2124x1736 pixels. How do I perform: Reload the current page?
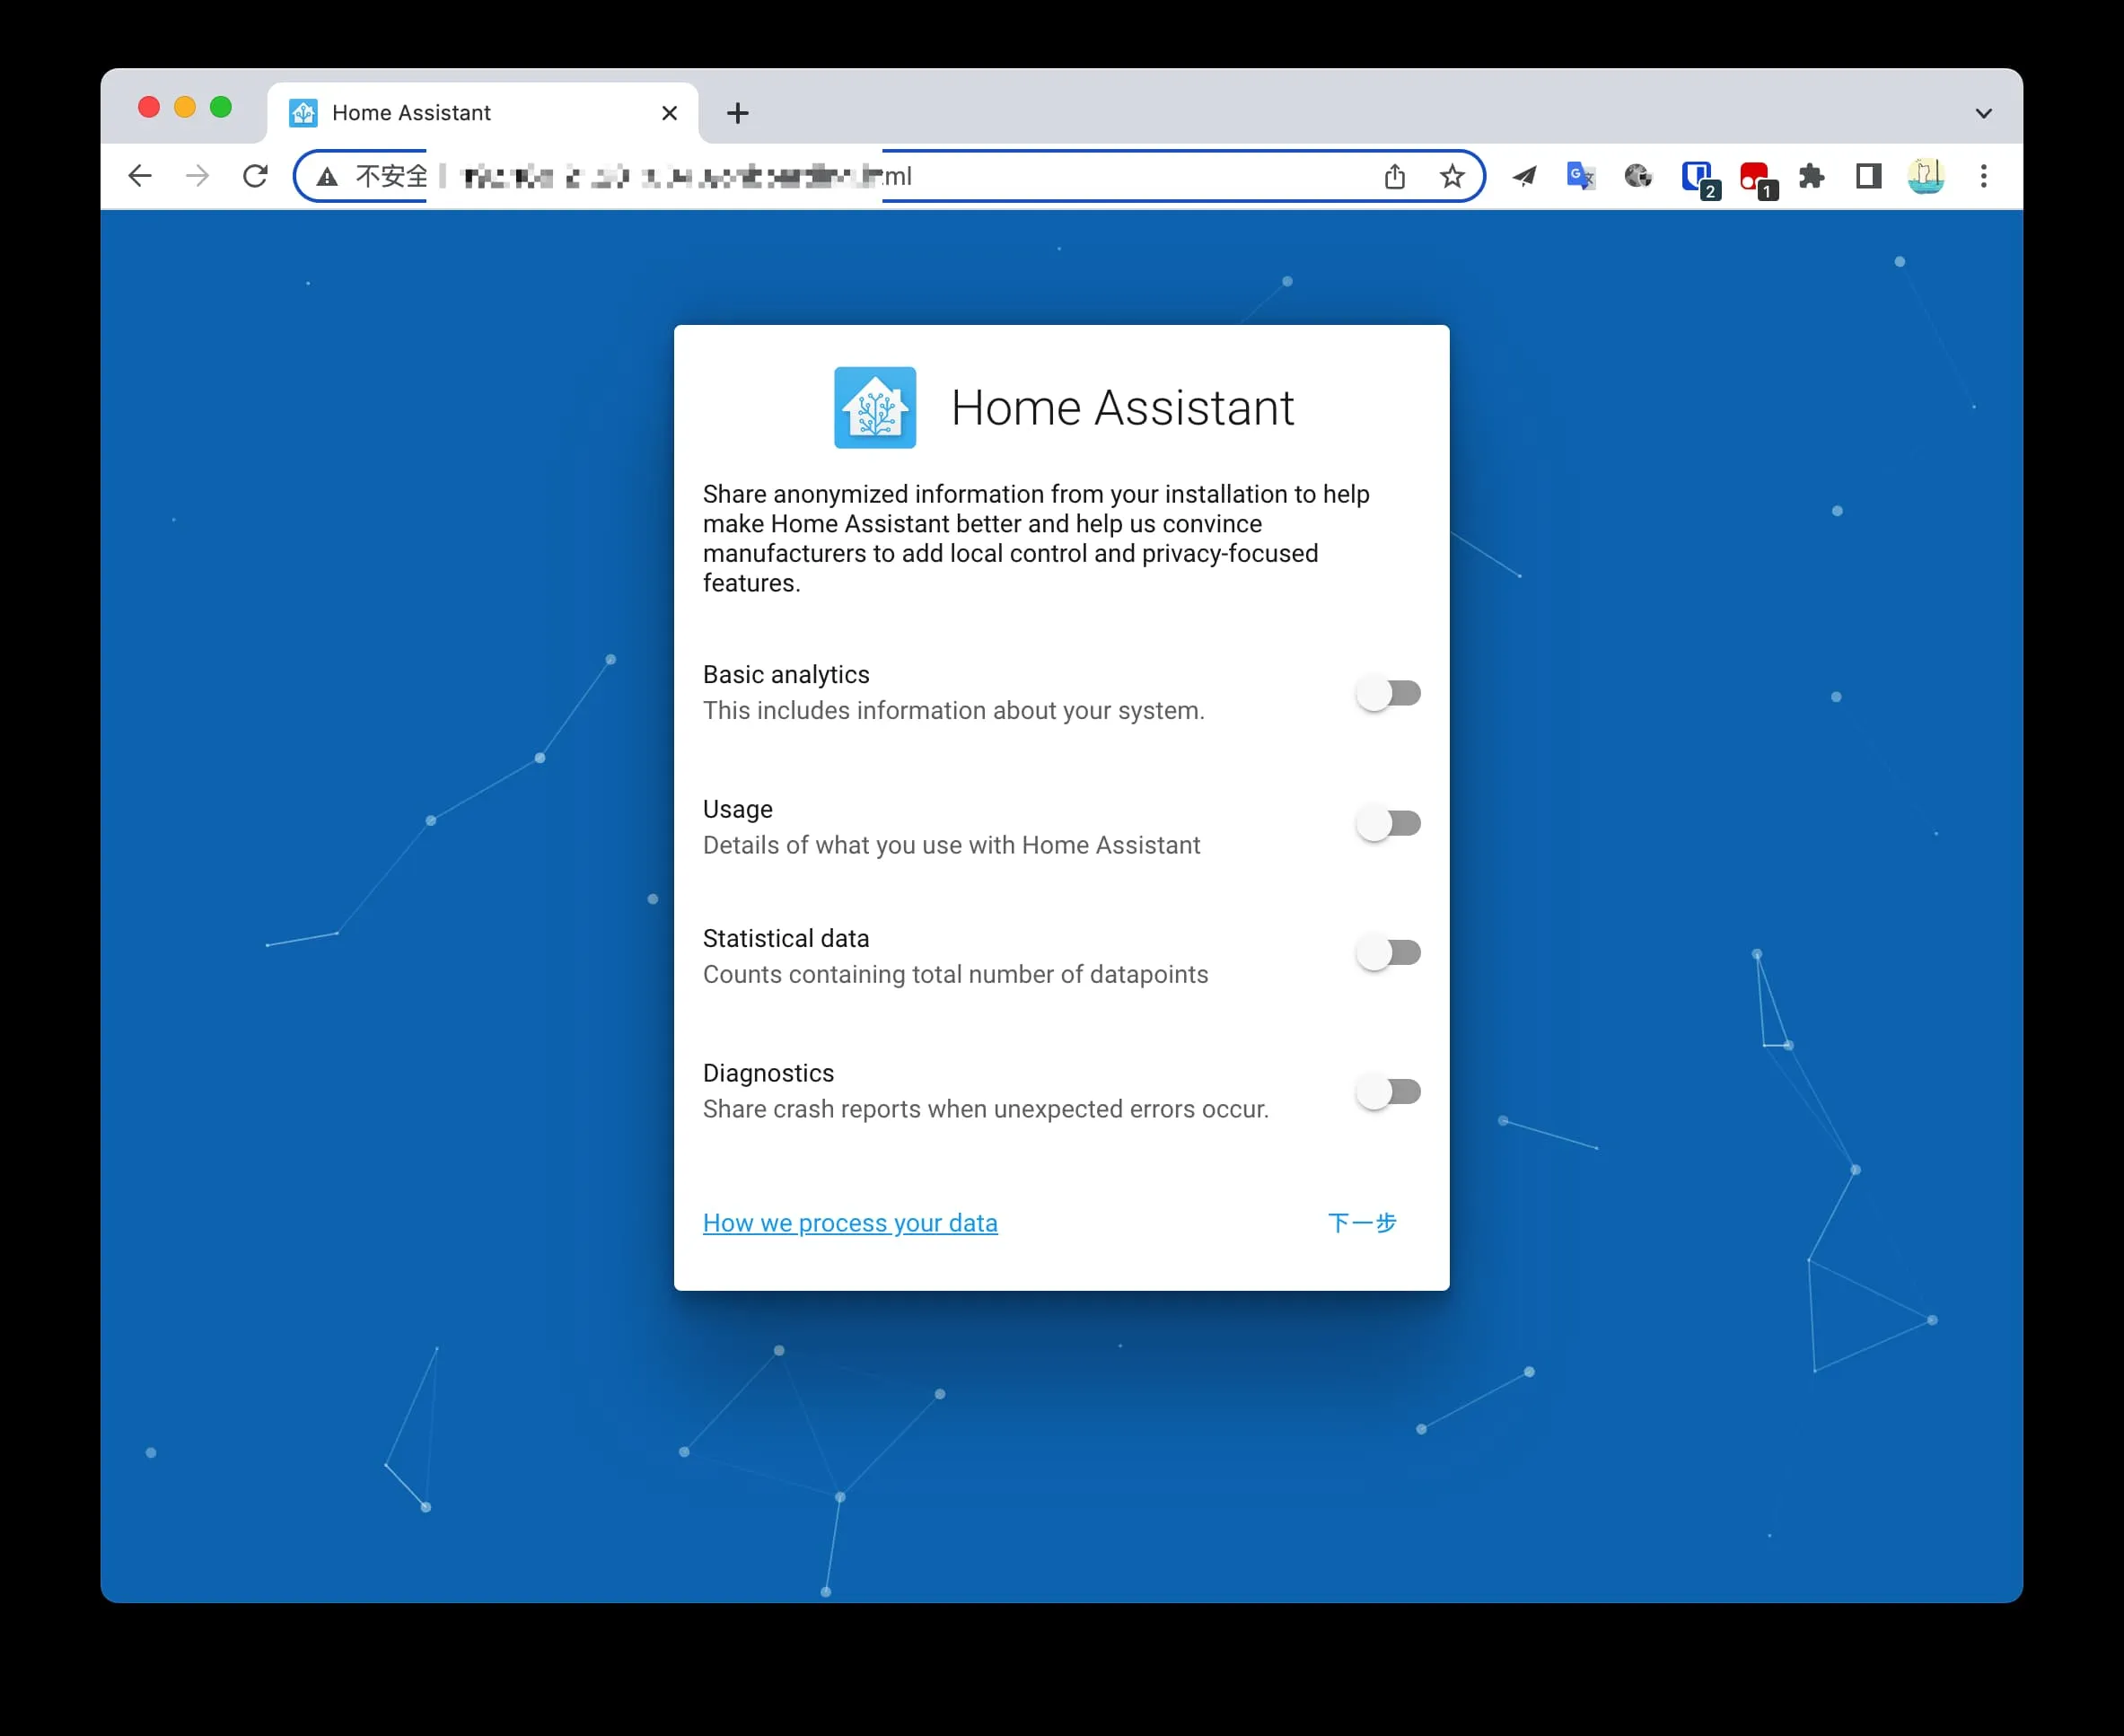click(x=256, y=177)
